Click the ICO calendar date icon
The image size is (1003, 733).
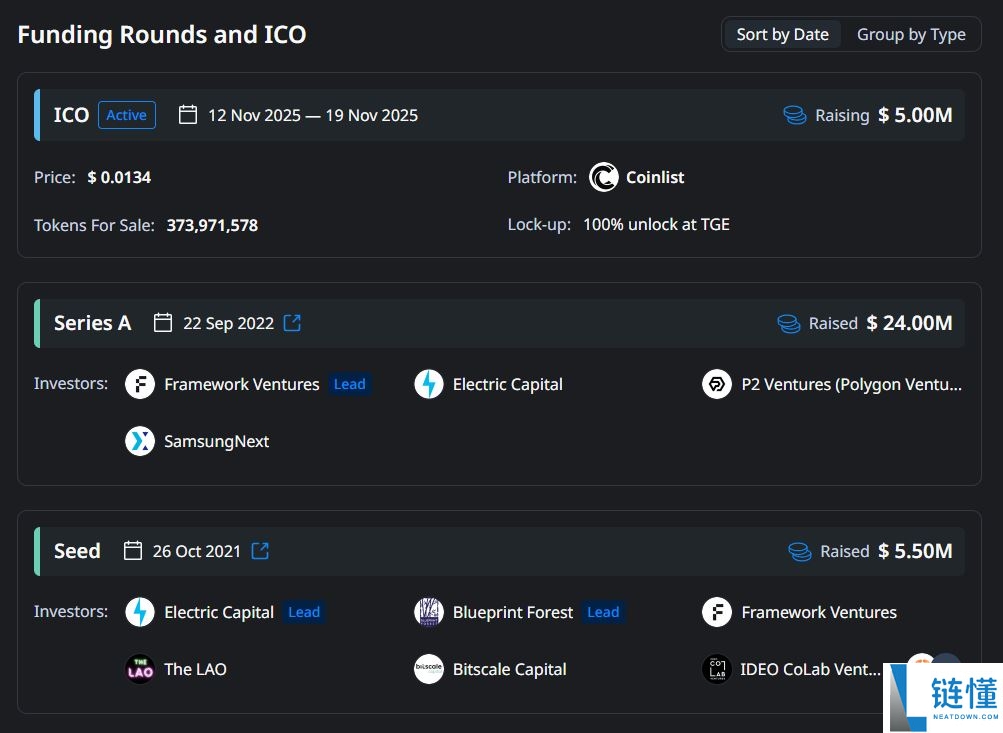point(188,115)
